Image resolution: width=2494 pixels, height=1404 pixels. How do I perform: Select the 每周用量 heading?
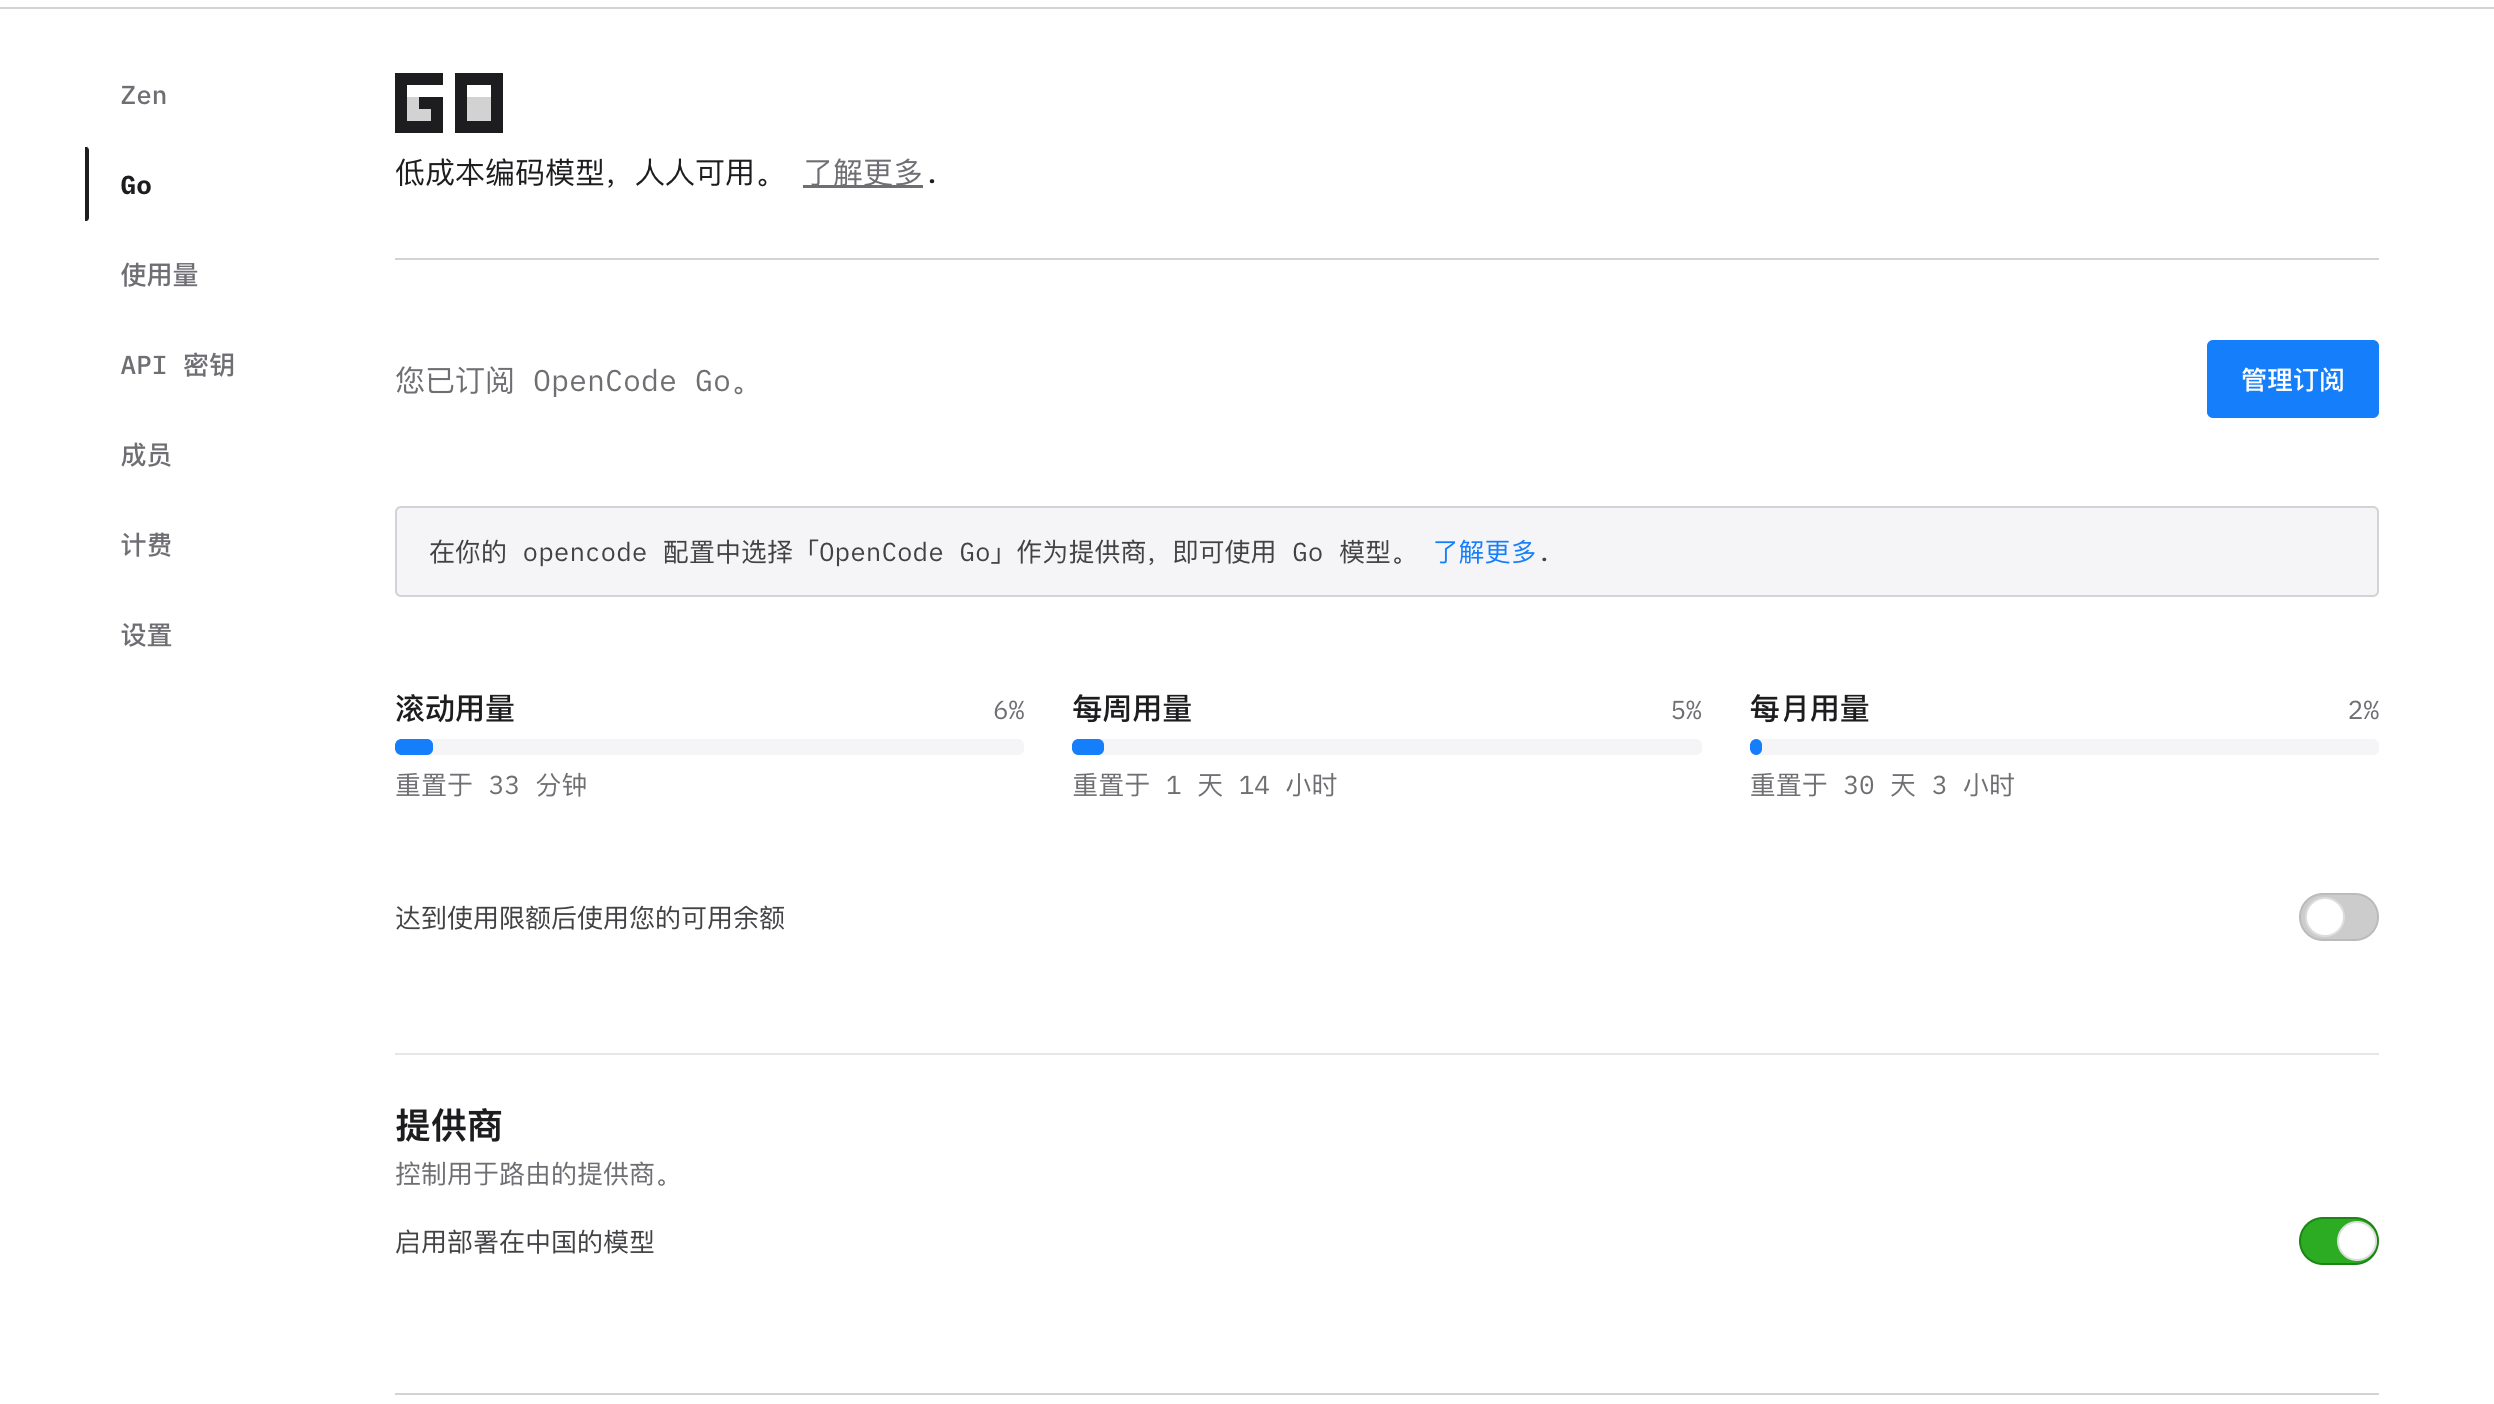pyautogui.click(x=1132, y=709)
